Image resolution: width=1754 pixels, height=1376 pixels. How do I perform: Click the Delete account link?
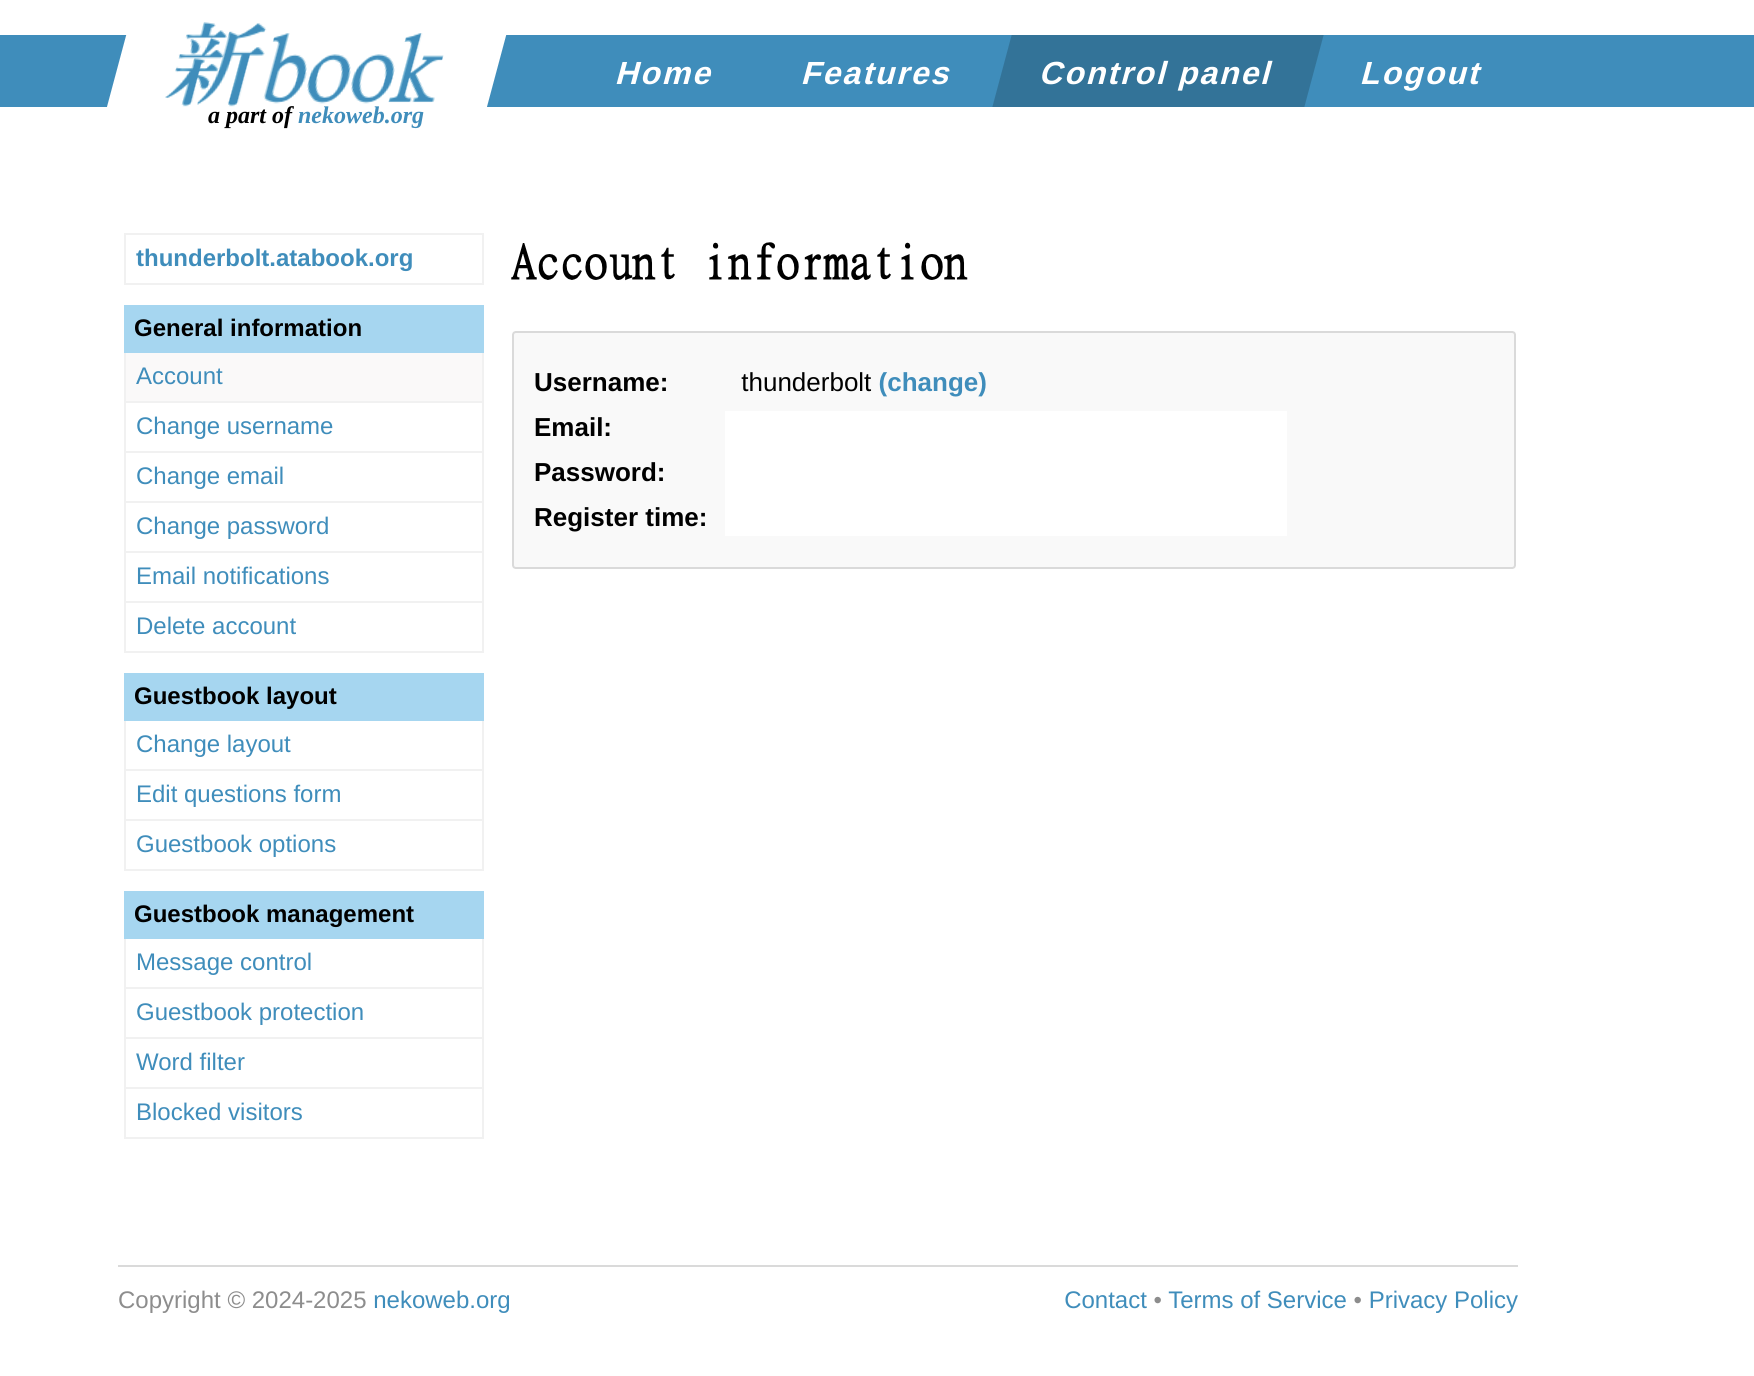(x=216, y=627)
